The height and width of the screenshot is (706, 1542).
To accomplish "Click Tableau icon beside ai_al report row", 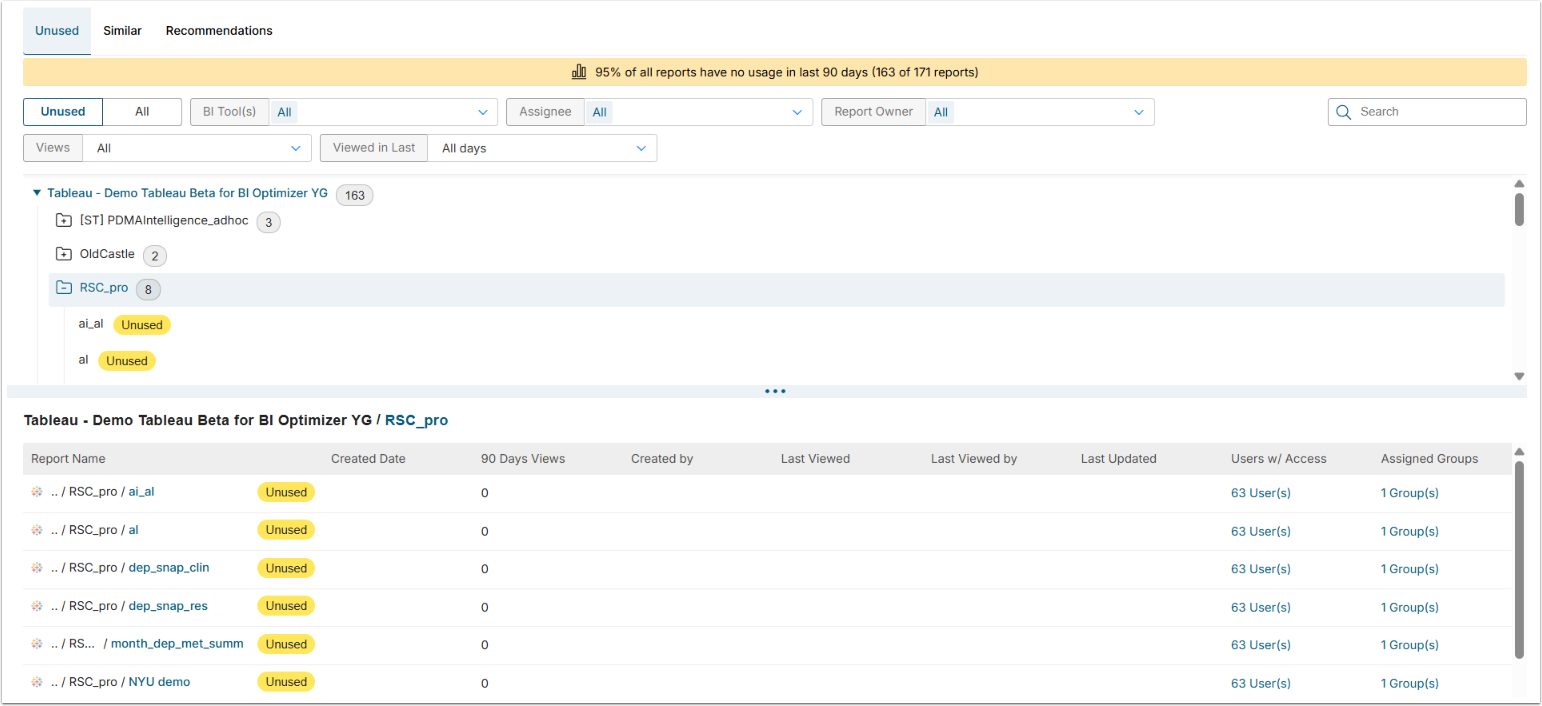I will [37, 492].
